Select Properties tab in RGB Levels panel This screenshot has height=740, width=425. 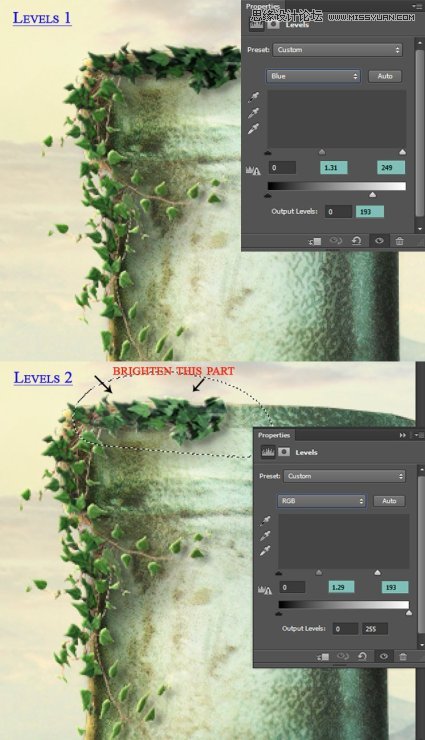coord(274,435)
